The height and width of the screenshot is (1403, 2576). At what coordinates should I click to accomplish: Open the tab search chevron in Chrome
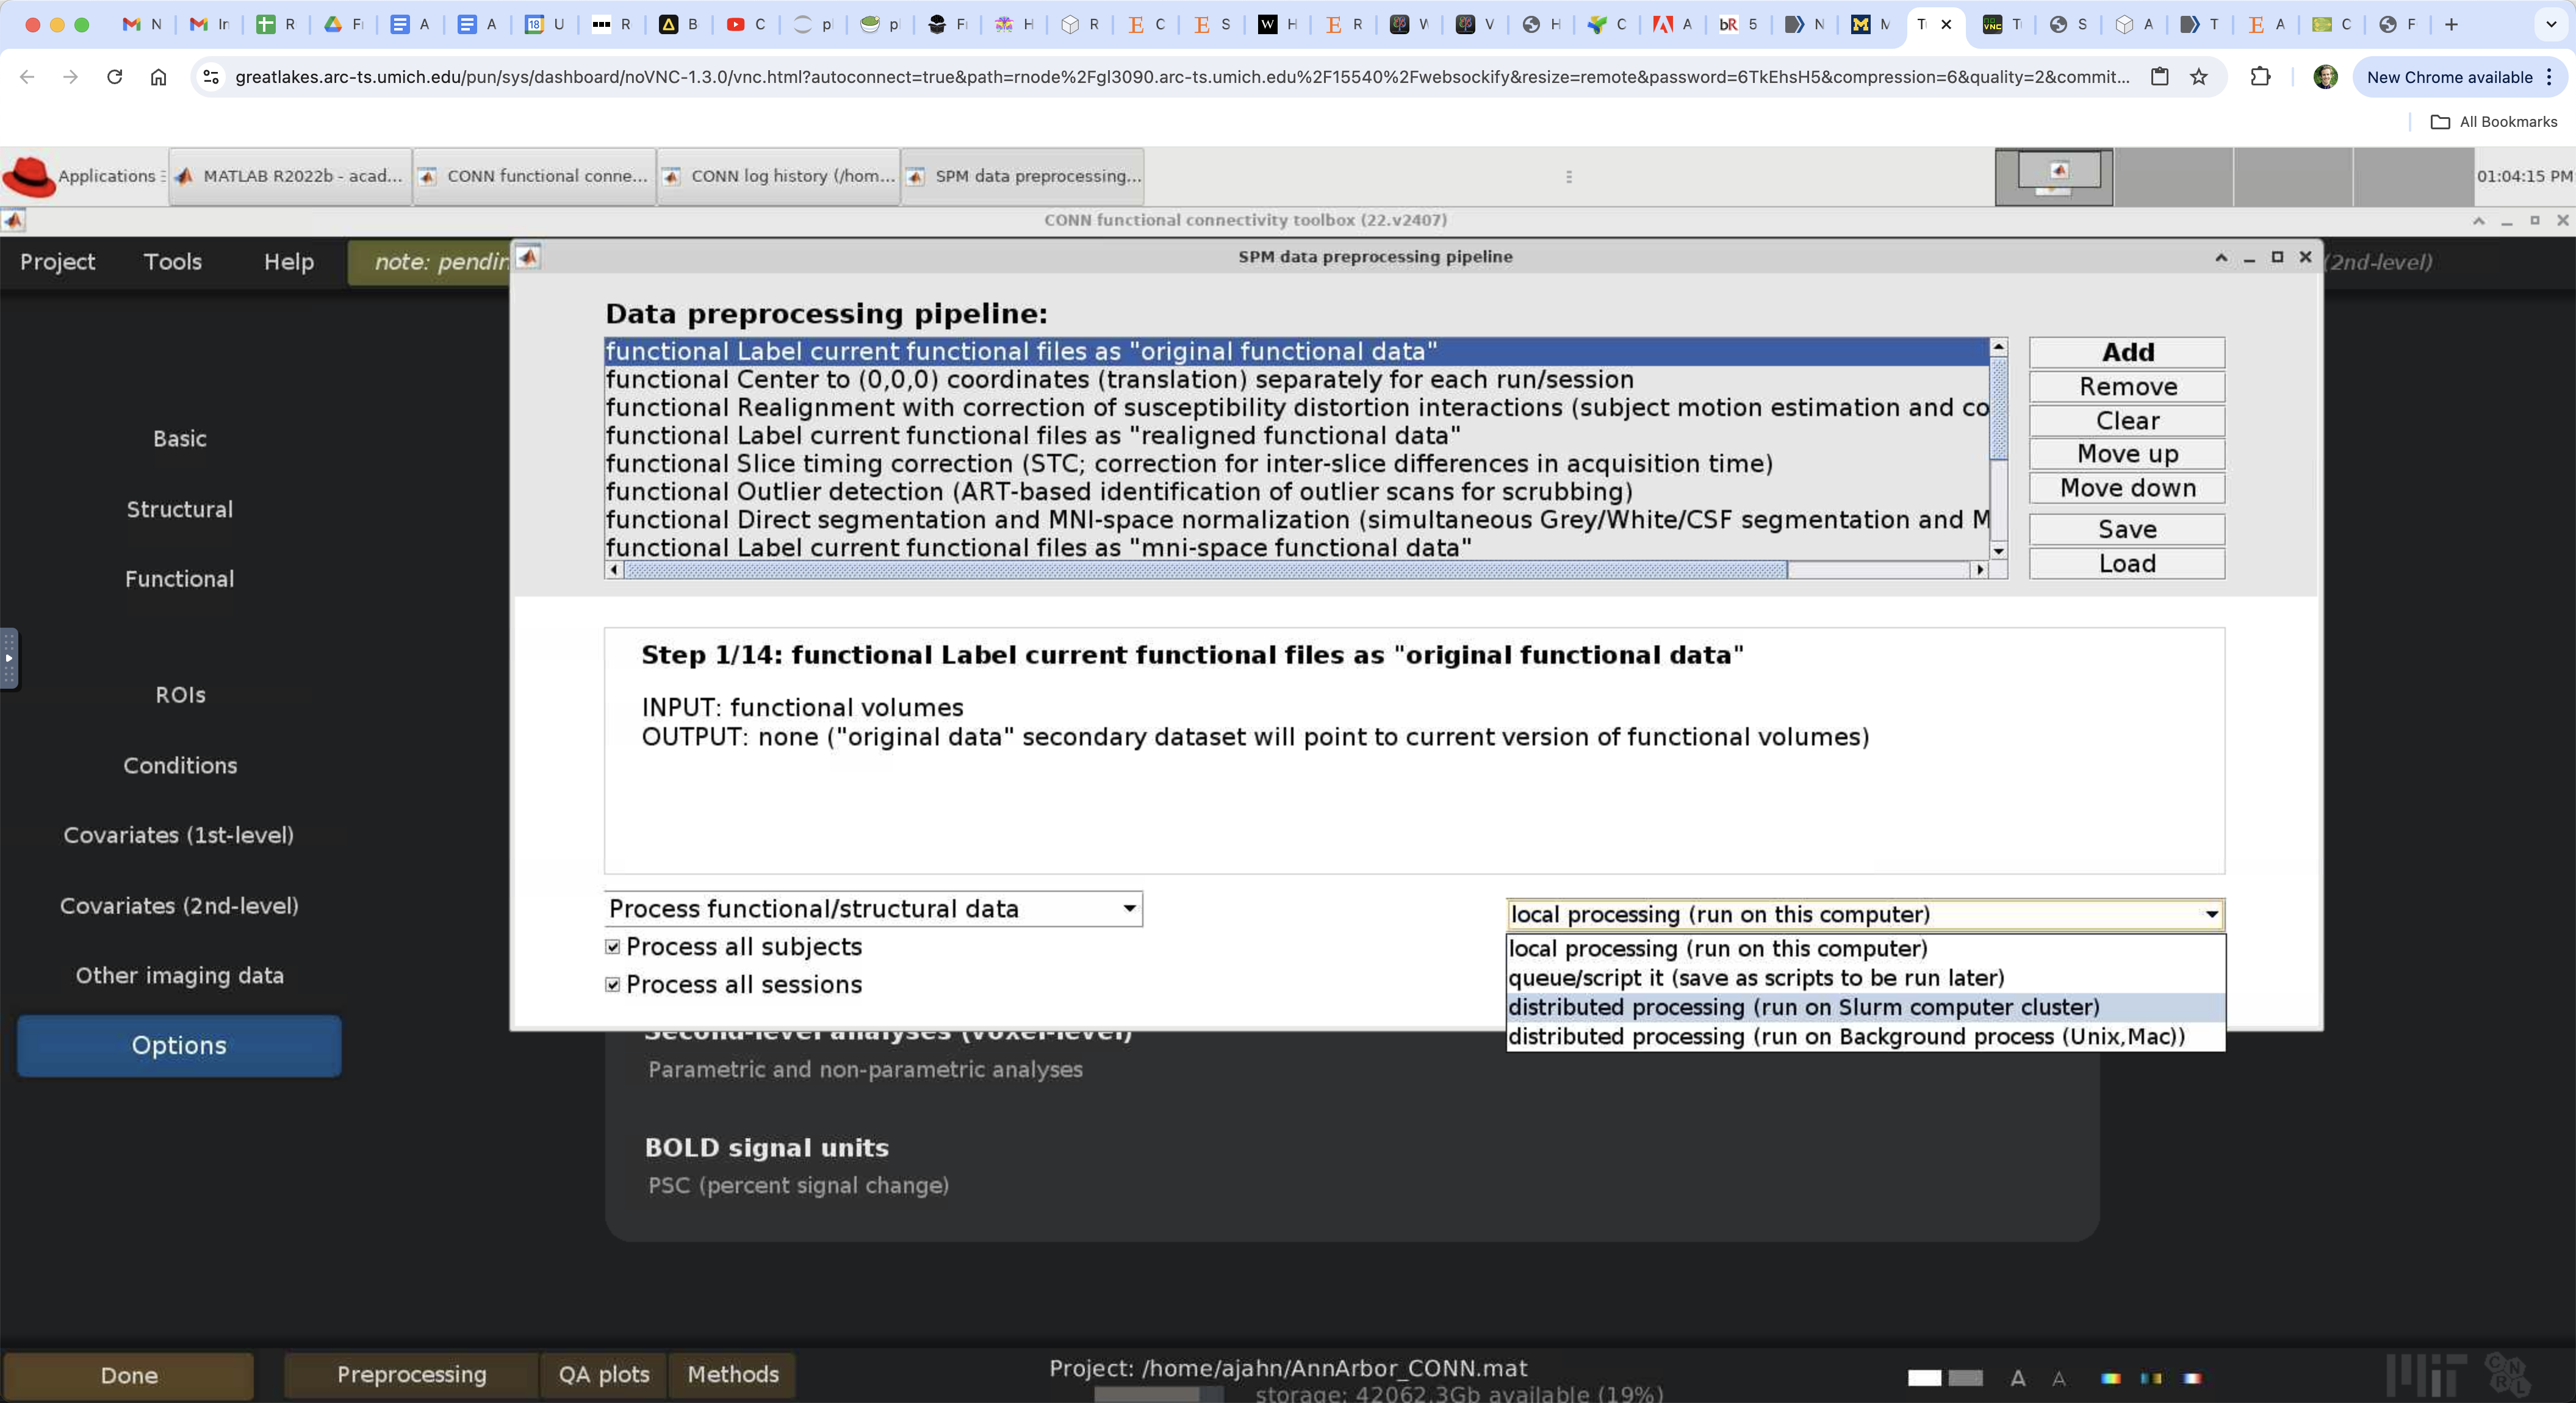click(2550, 24)
